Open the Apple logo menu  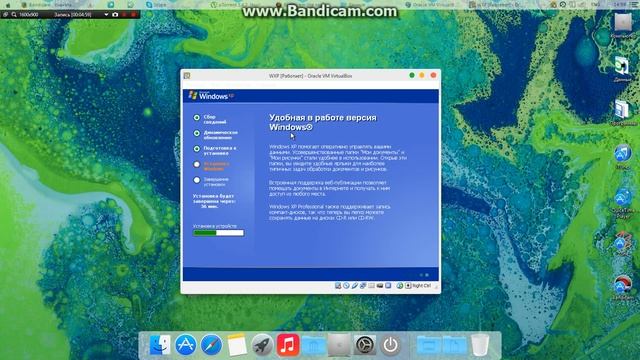(x=8, y=5)
